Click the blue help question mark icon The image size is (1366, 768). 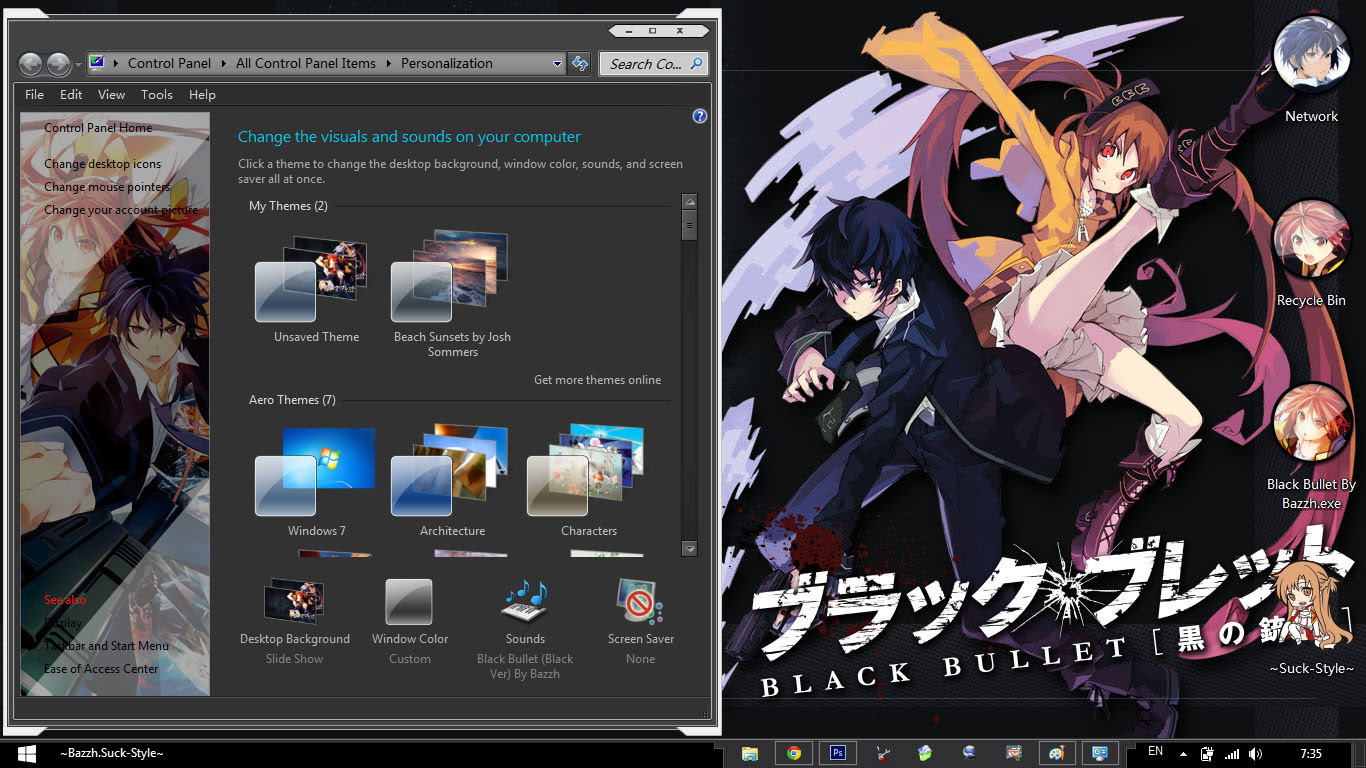pyautogui.click(x=700, y=116)
